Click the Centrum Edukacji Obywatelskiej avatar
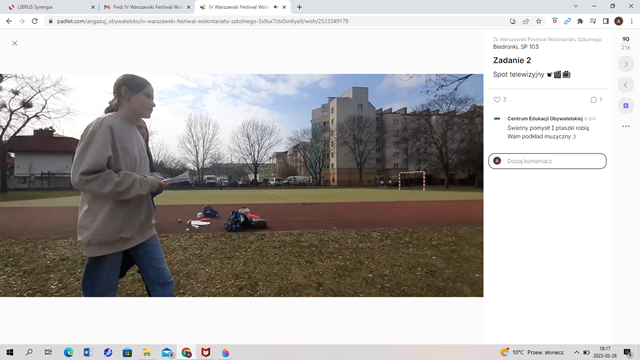 tap(497, 119)
